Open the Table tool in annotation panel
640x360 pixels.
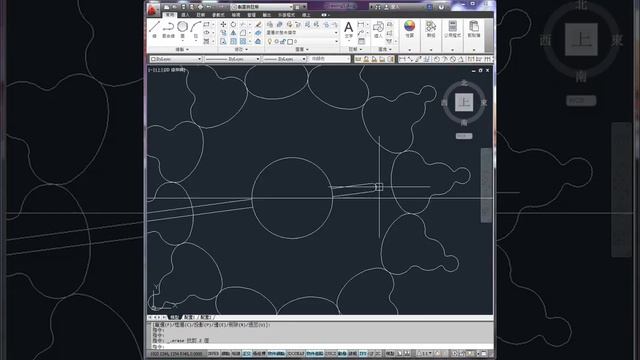(361, 41)
